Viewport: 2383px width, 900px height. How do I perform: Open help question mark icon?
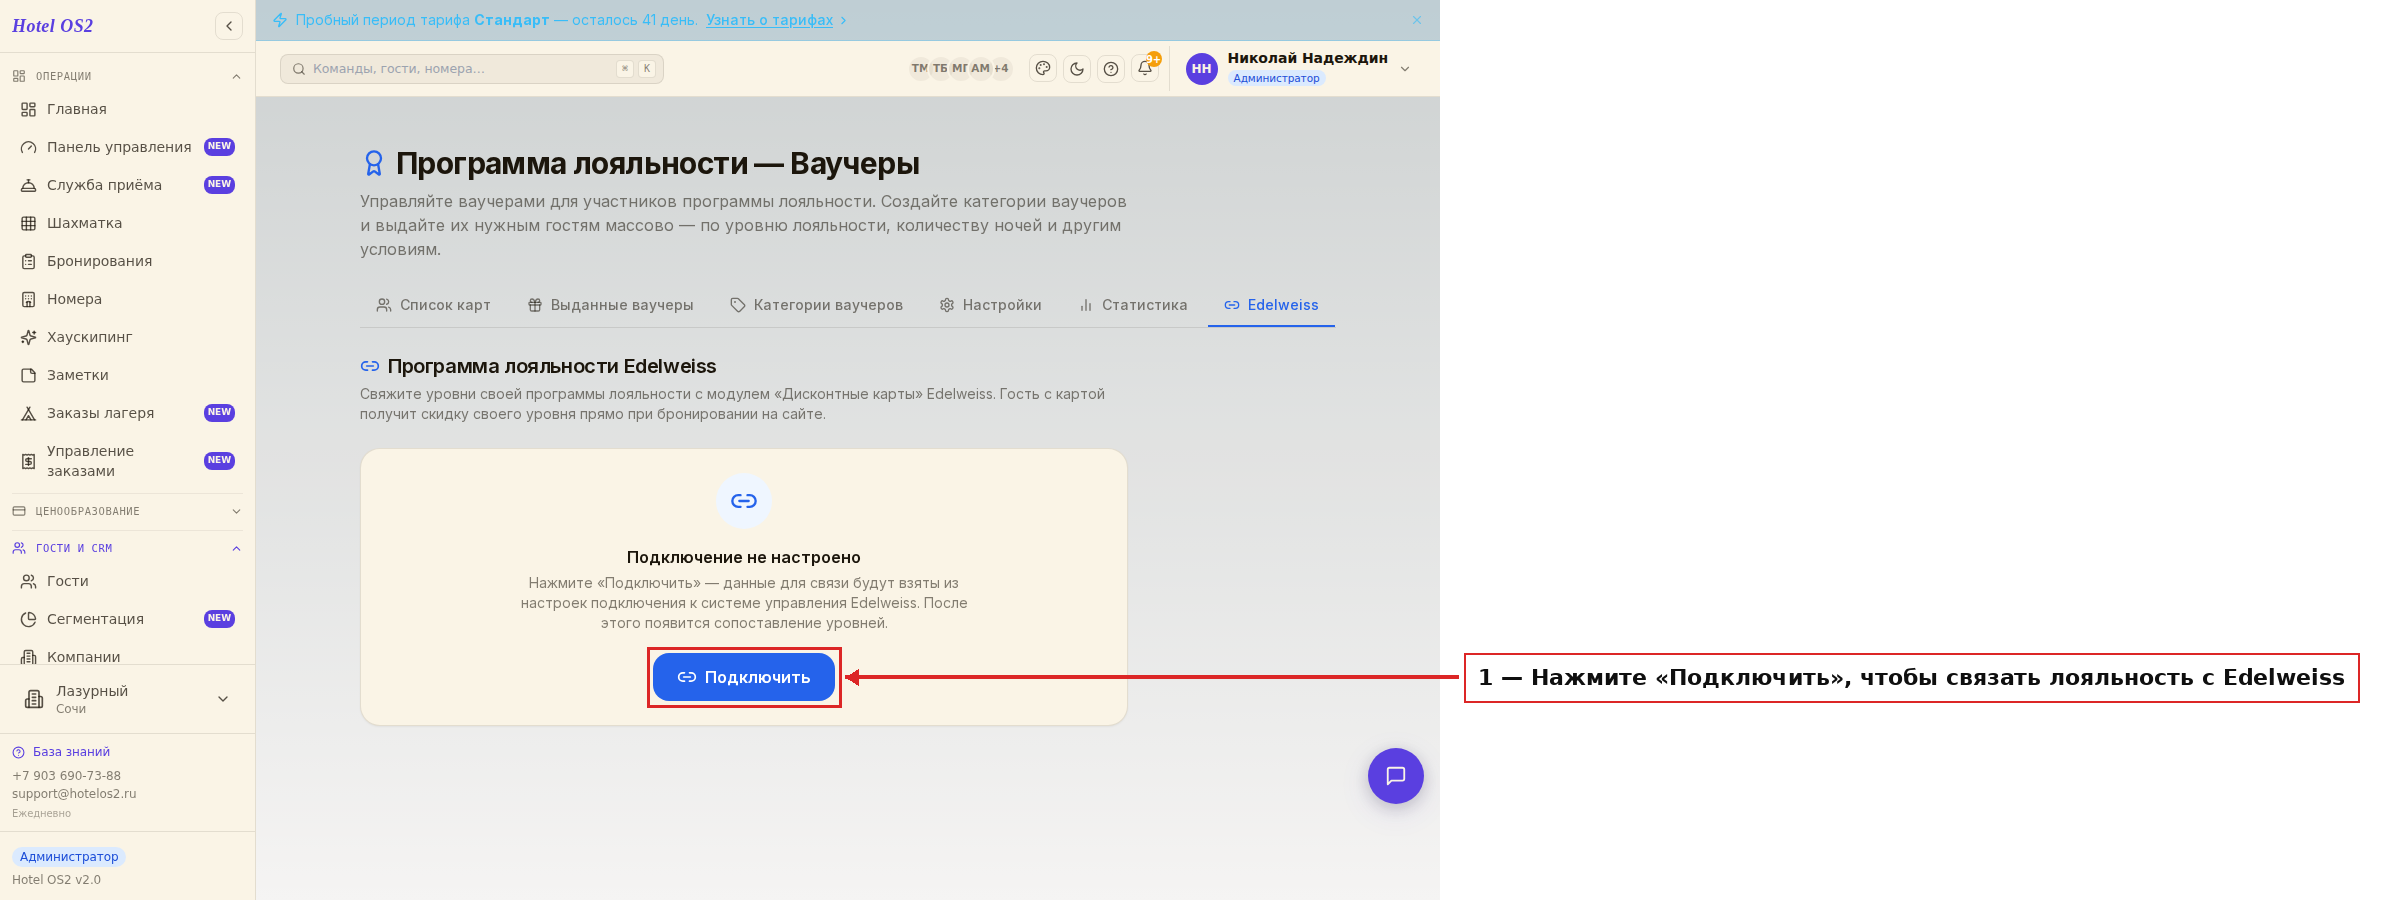coord(1111,69)
